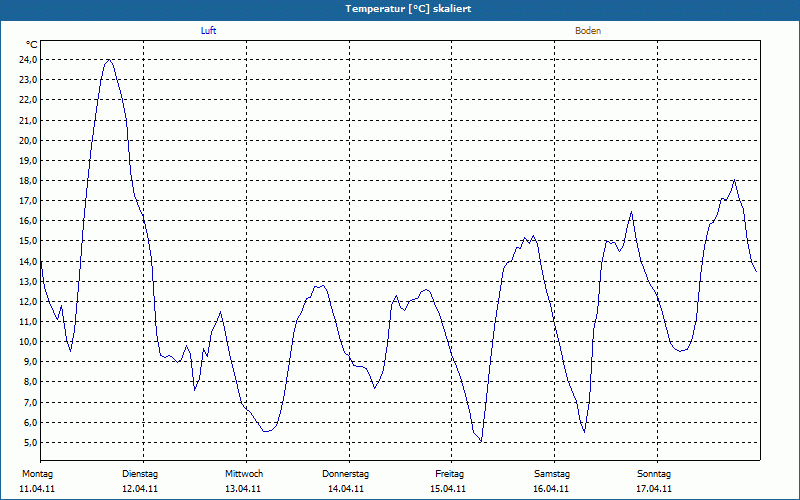800x500 pixels.
Task: Click the date 15.04.11
Action: click(x=448, y=489)
